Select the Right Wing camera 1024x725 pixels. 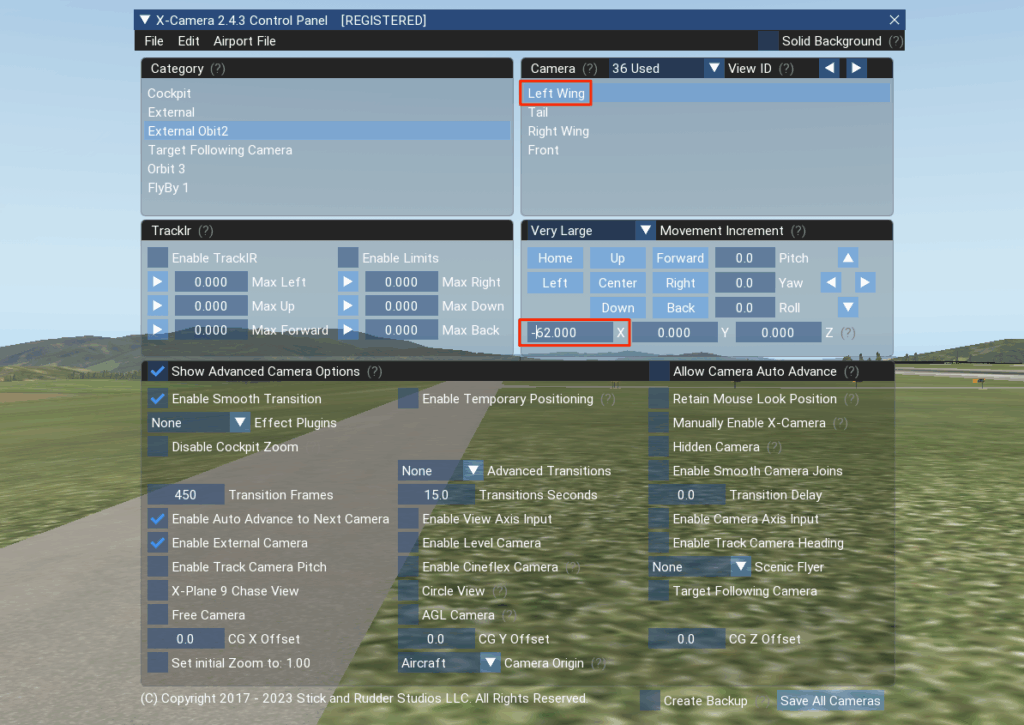(558, 131)
